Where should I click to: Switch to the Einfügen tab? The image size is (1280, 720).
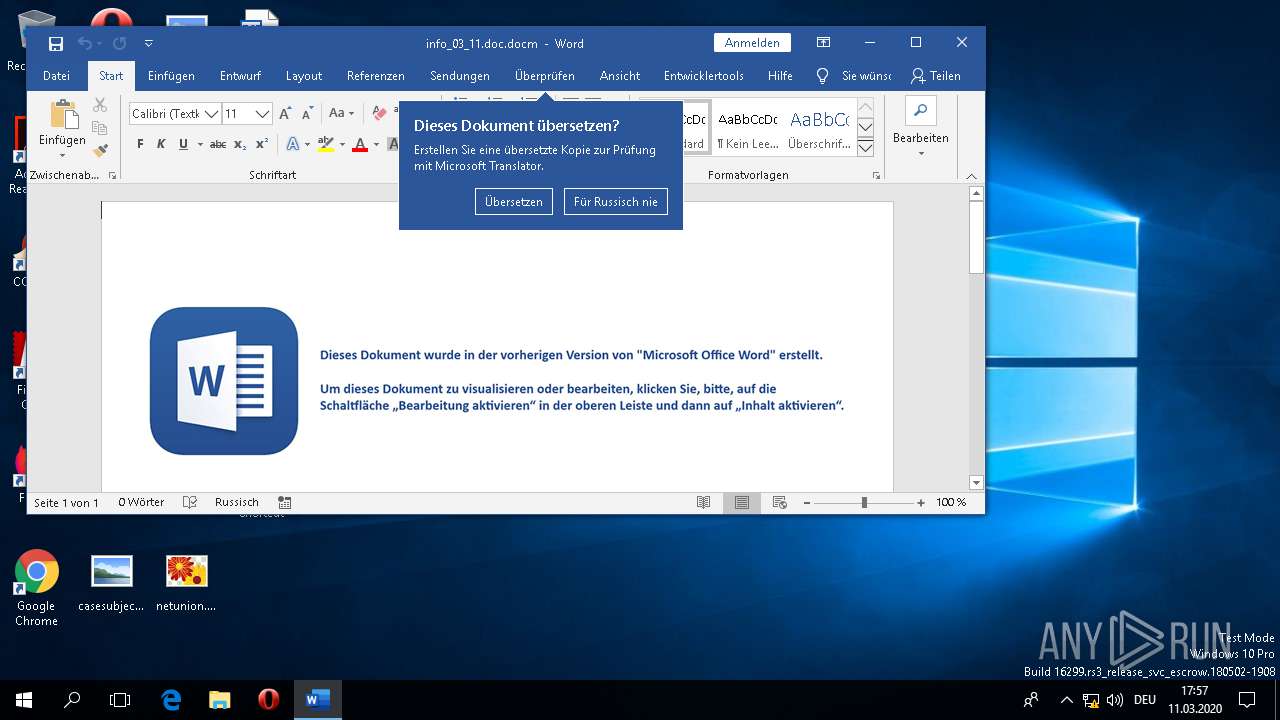pyautogui.click(x=171, y=75)
